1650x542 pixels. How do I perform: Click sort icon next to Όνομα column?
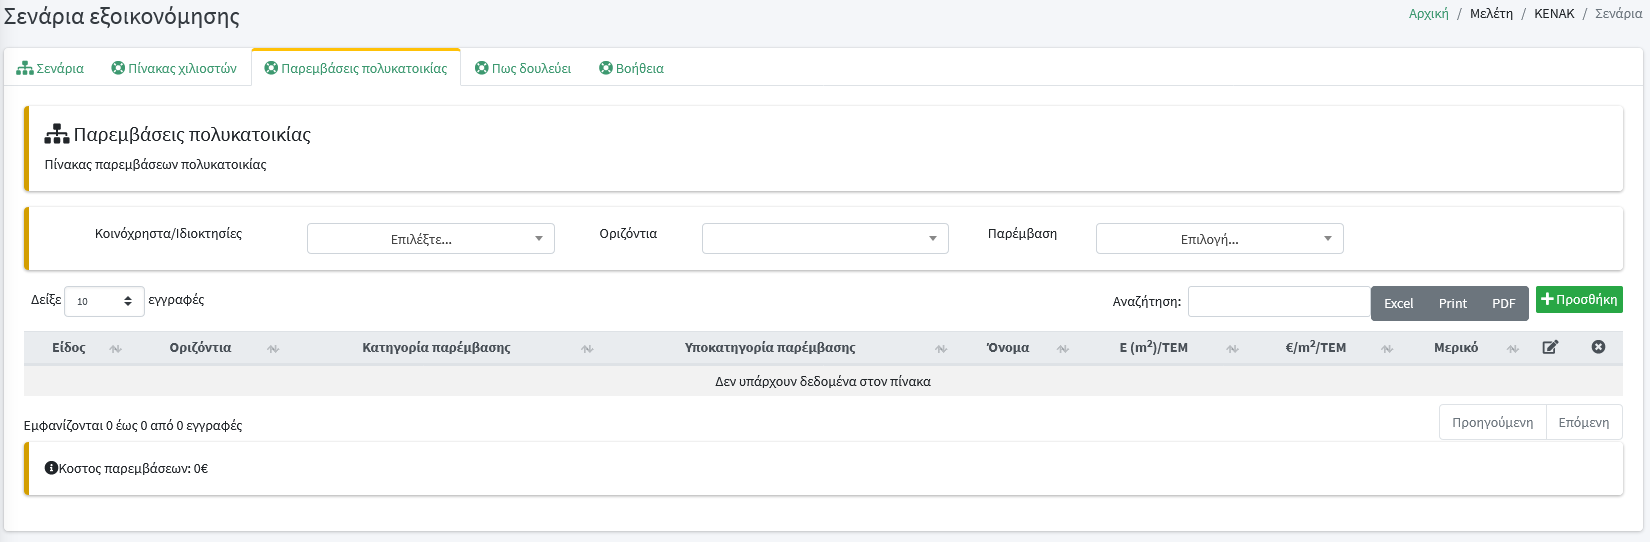pos(1063,349)
